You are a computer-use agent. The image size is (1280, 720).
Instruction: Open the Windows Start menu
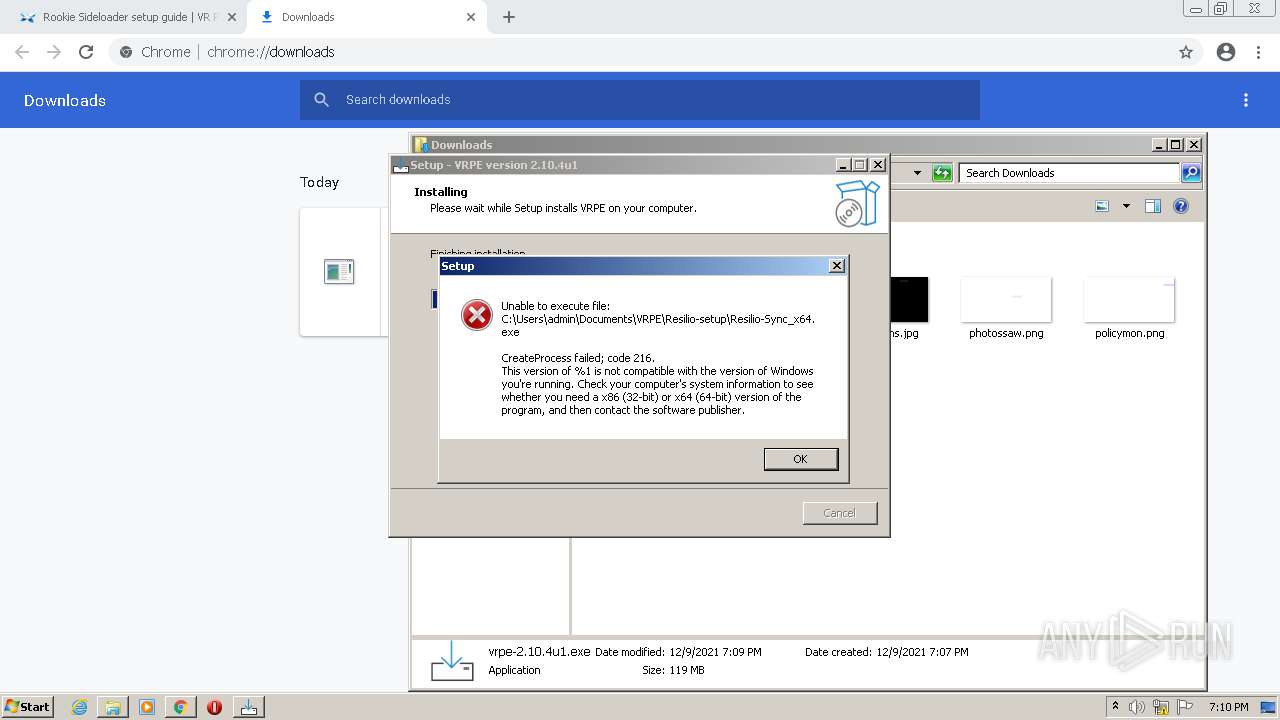[27, 706]
